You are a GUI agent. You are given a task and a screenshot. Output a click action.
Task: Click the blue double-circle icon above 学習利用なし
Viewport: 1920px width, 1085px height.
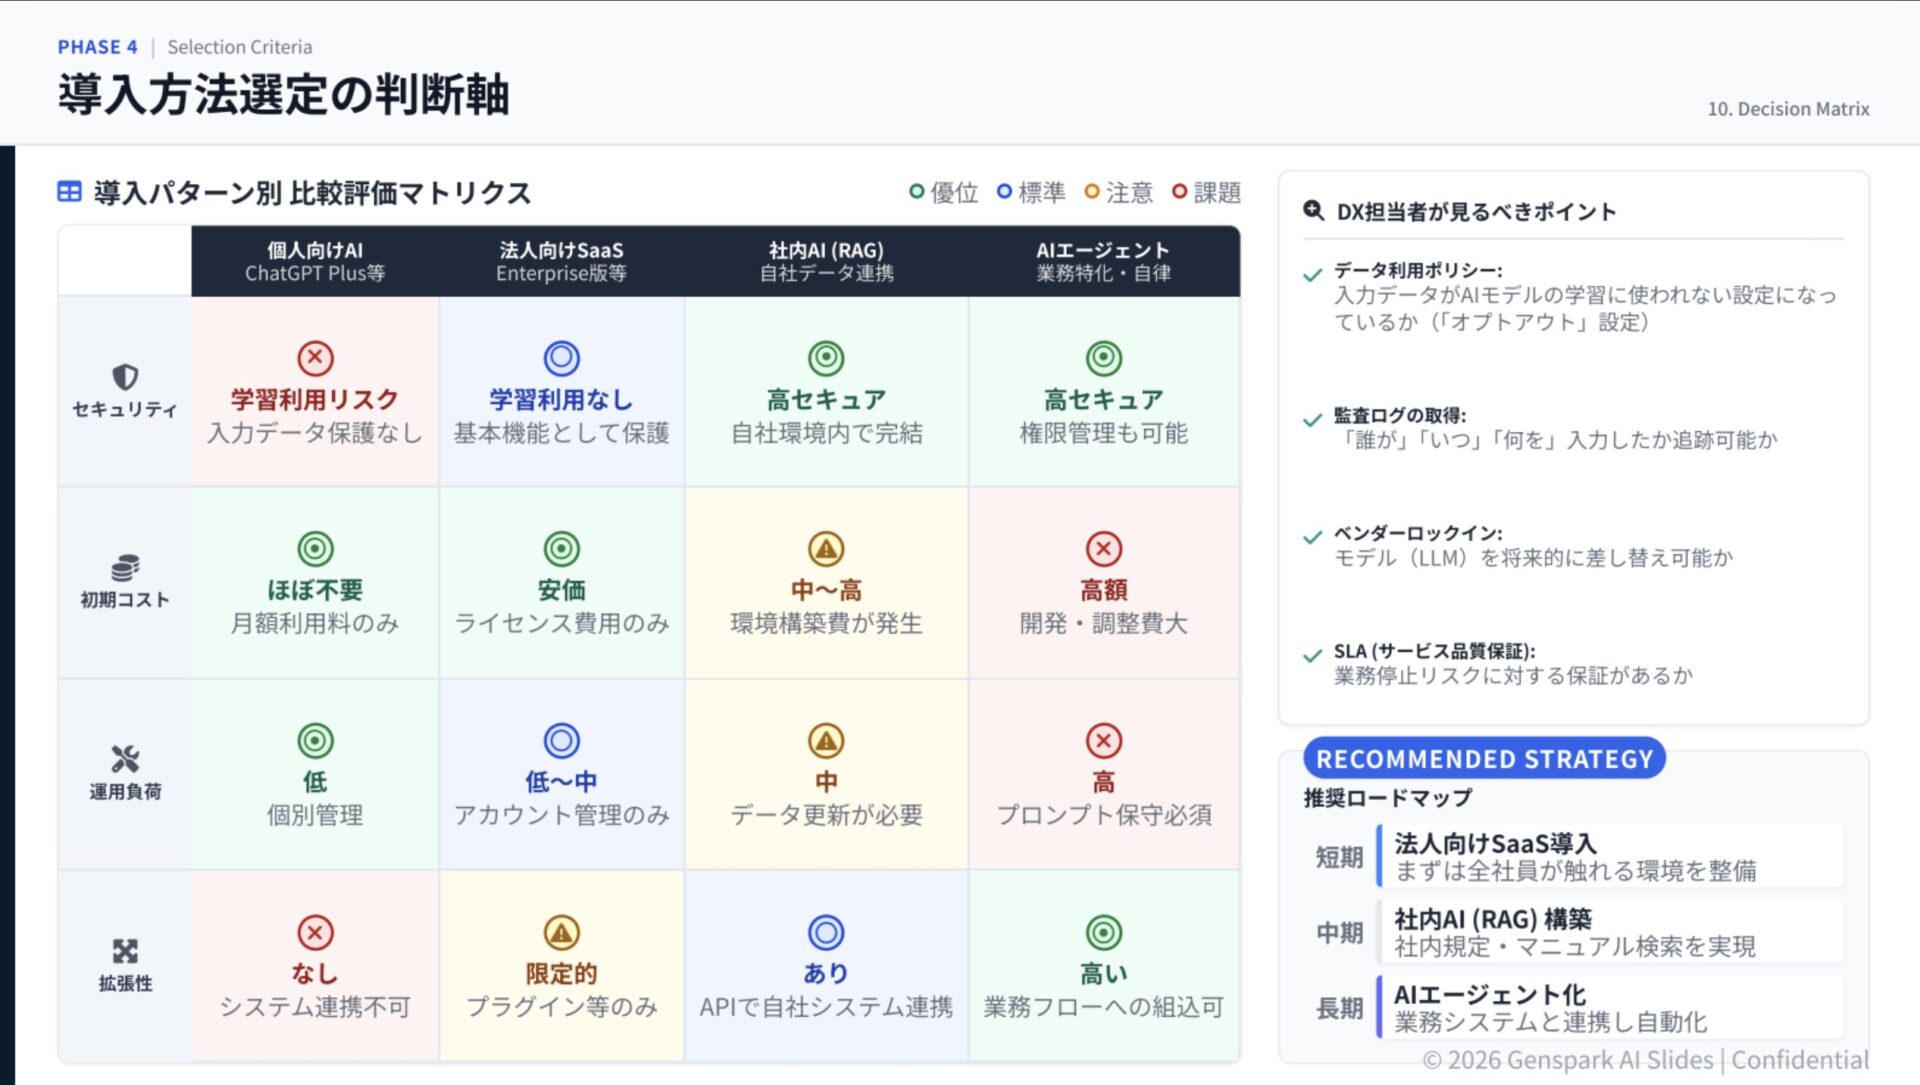561,358
